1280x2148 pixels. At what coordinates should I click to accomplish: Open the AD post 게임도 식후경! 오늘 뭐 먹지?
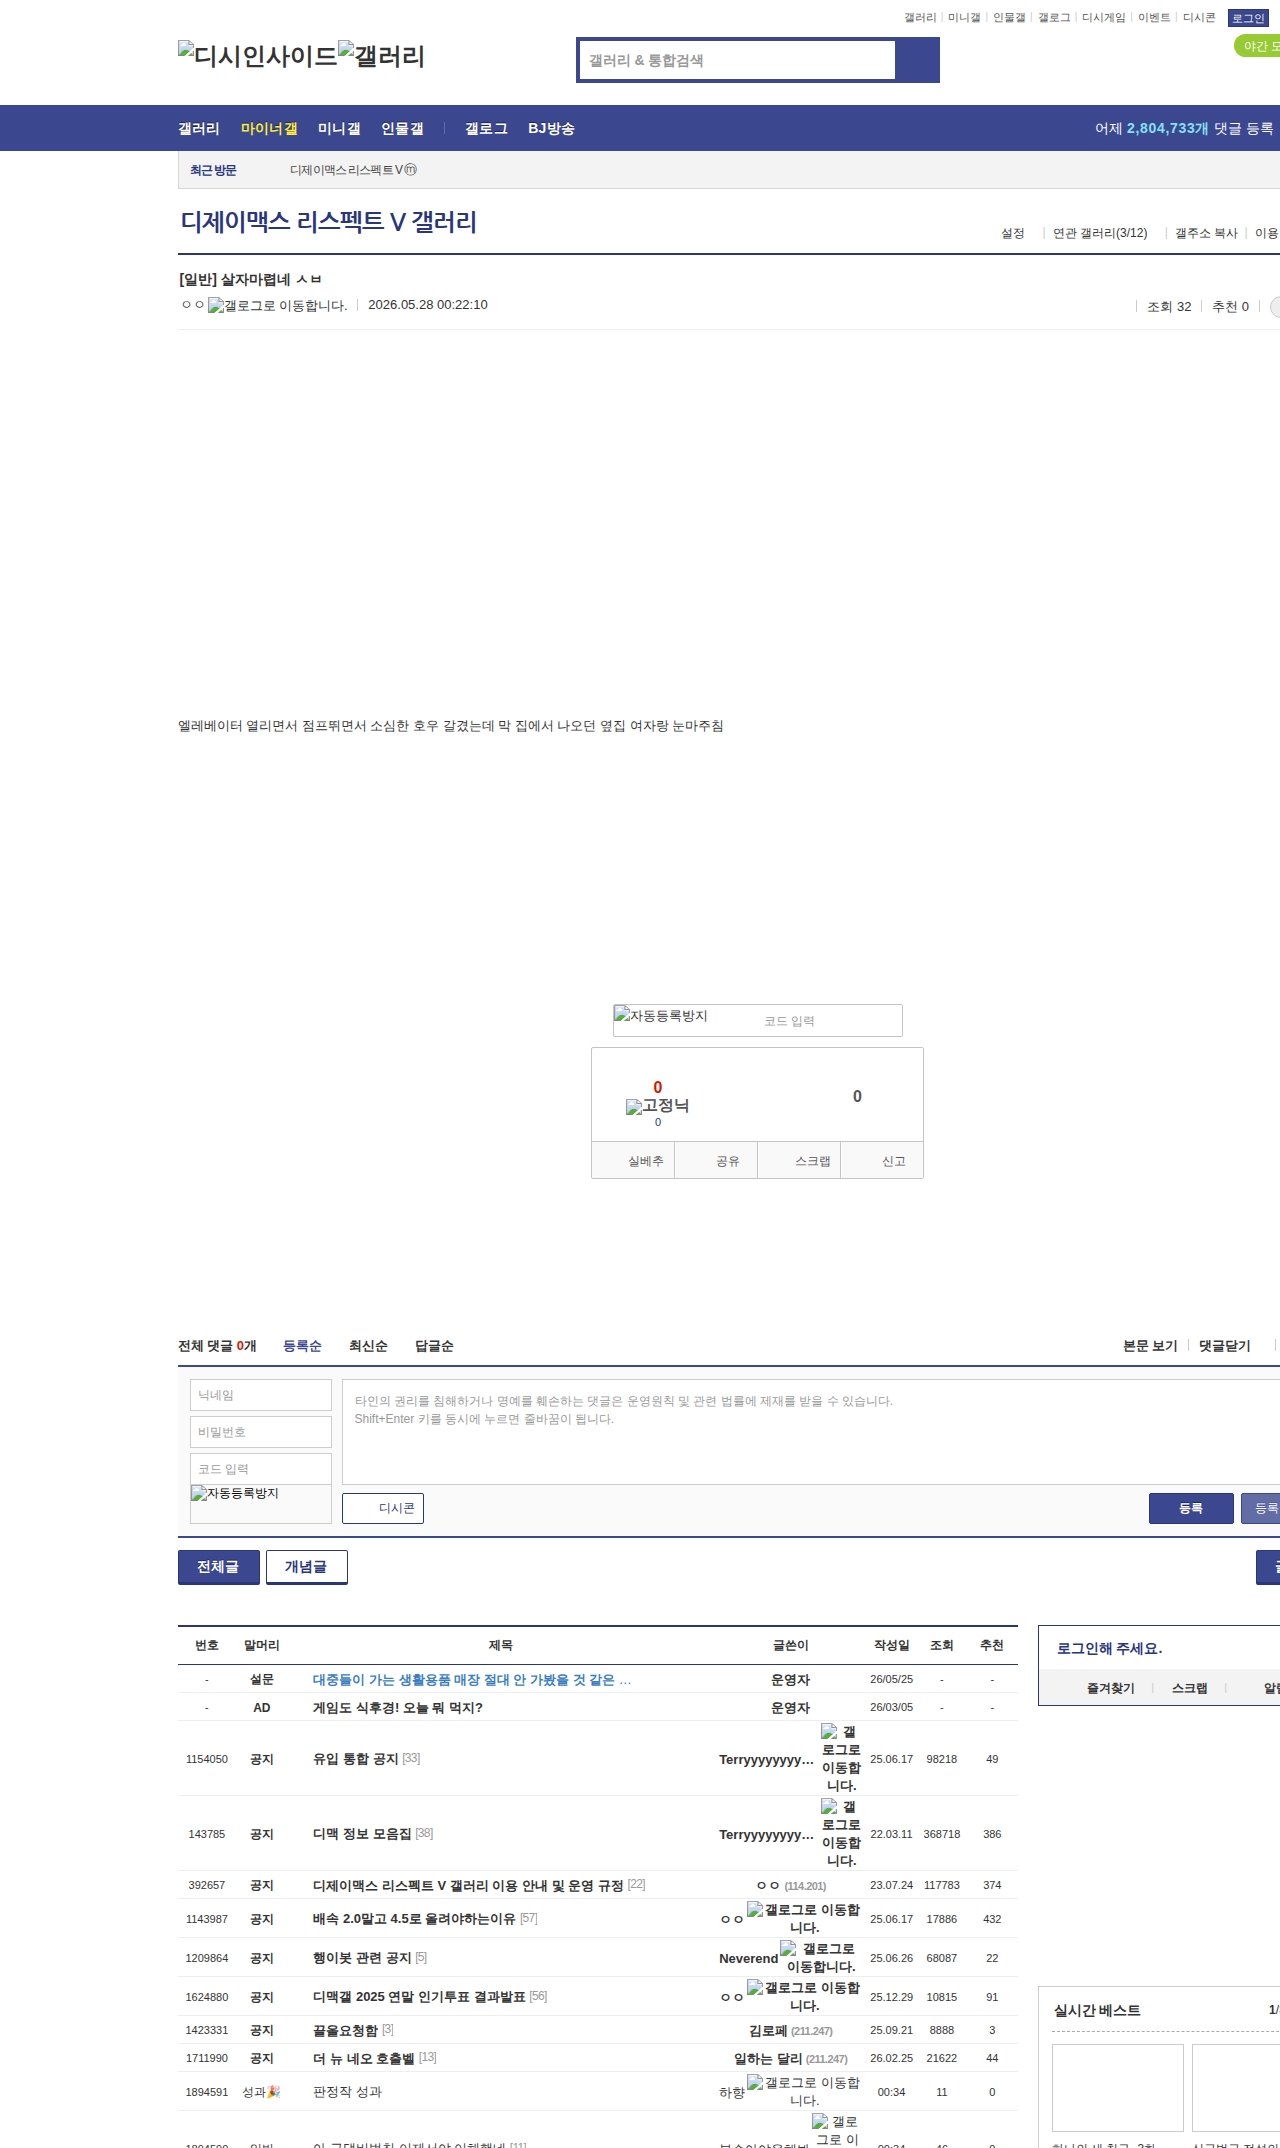(x=398, y=1708)
